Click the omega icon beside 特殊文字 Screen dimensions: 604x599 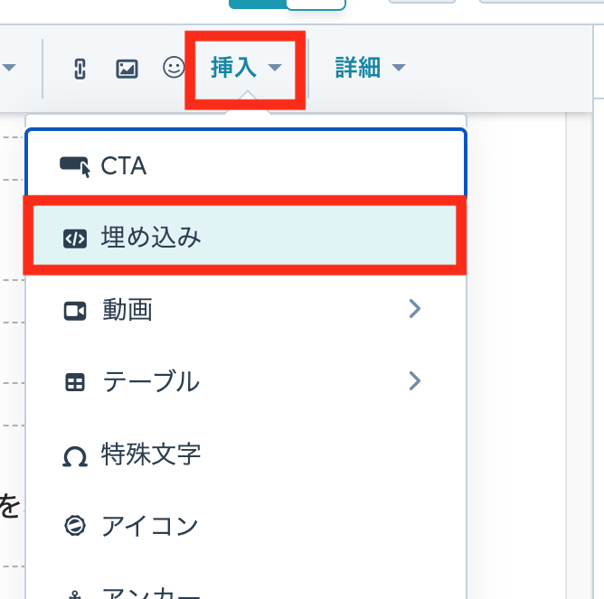(75, 455)
